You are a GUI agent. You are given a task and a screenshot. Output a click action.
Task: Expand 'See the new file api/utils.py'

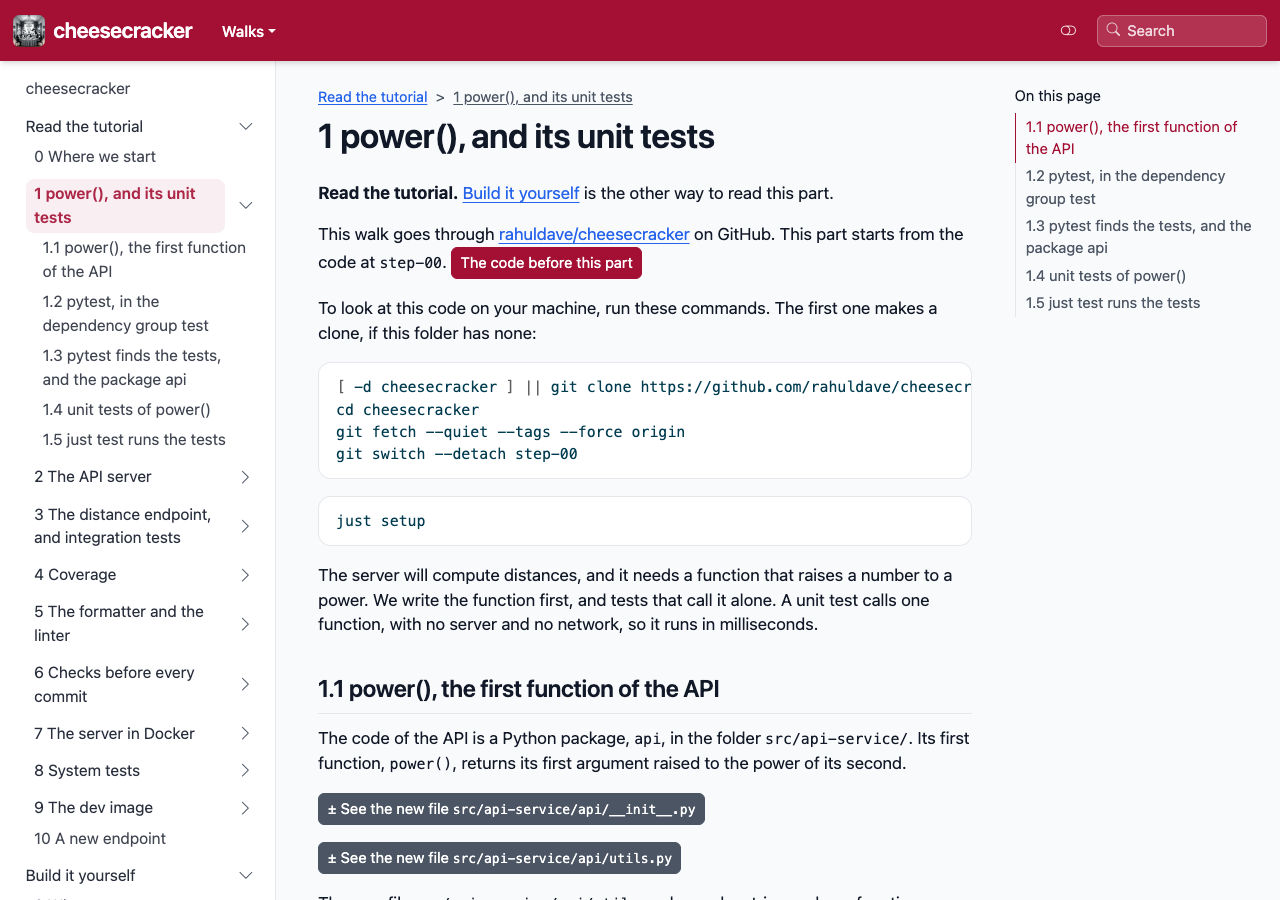(x=499, y=858)
